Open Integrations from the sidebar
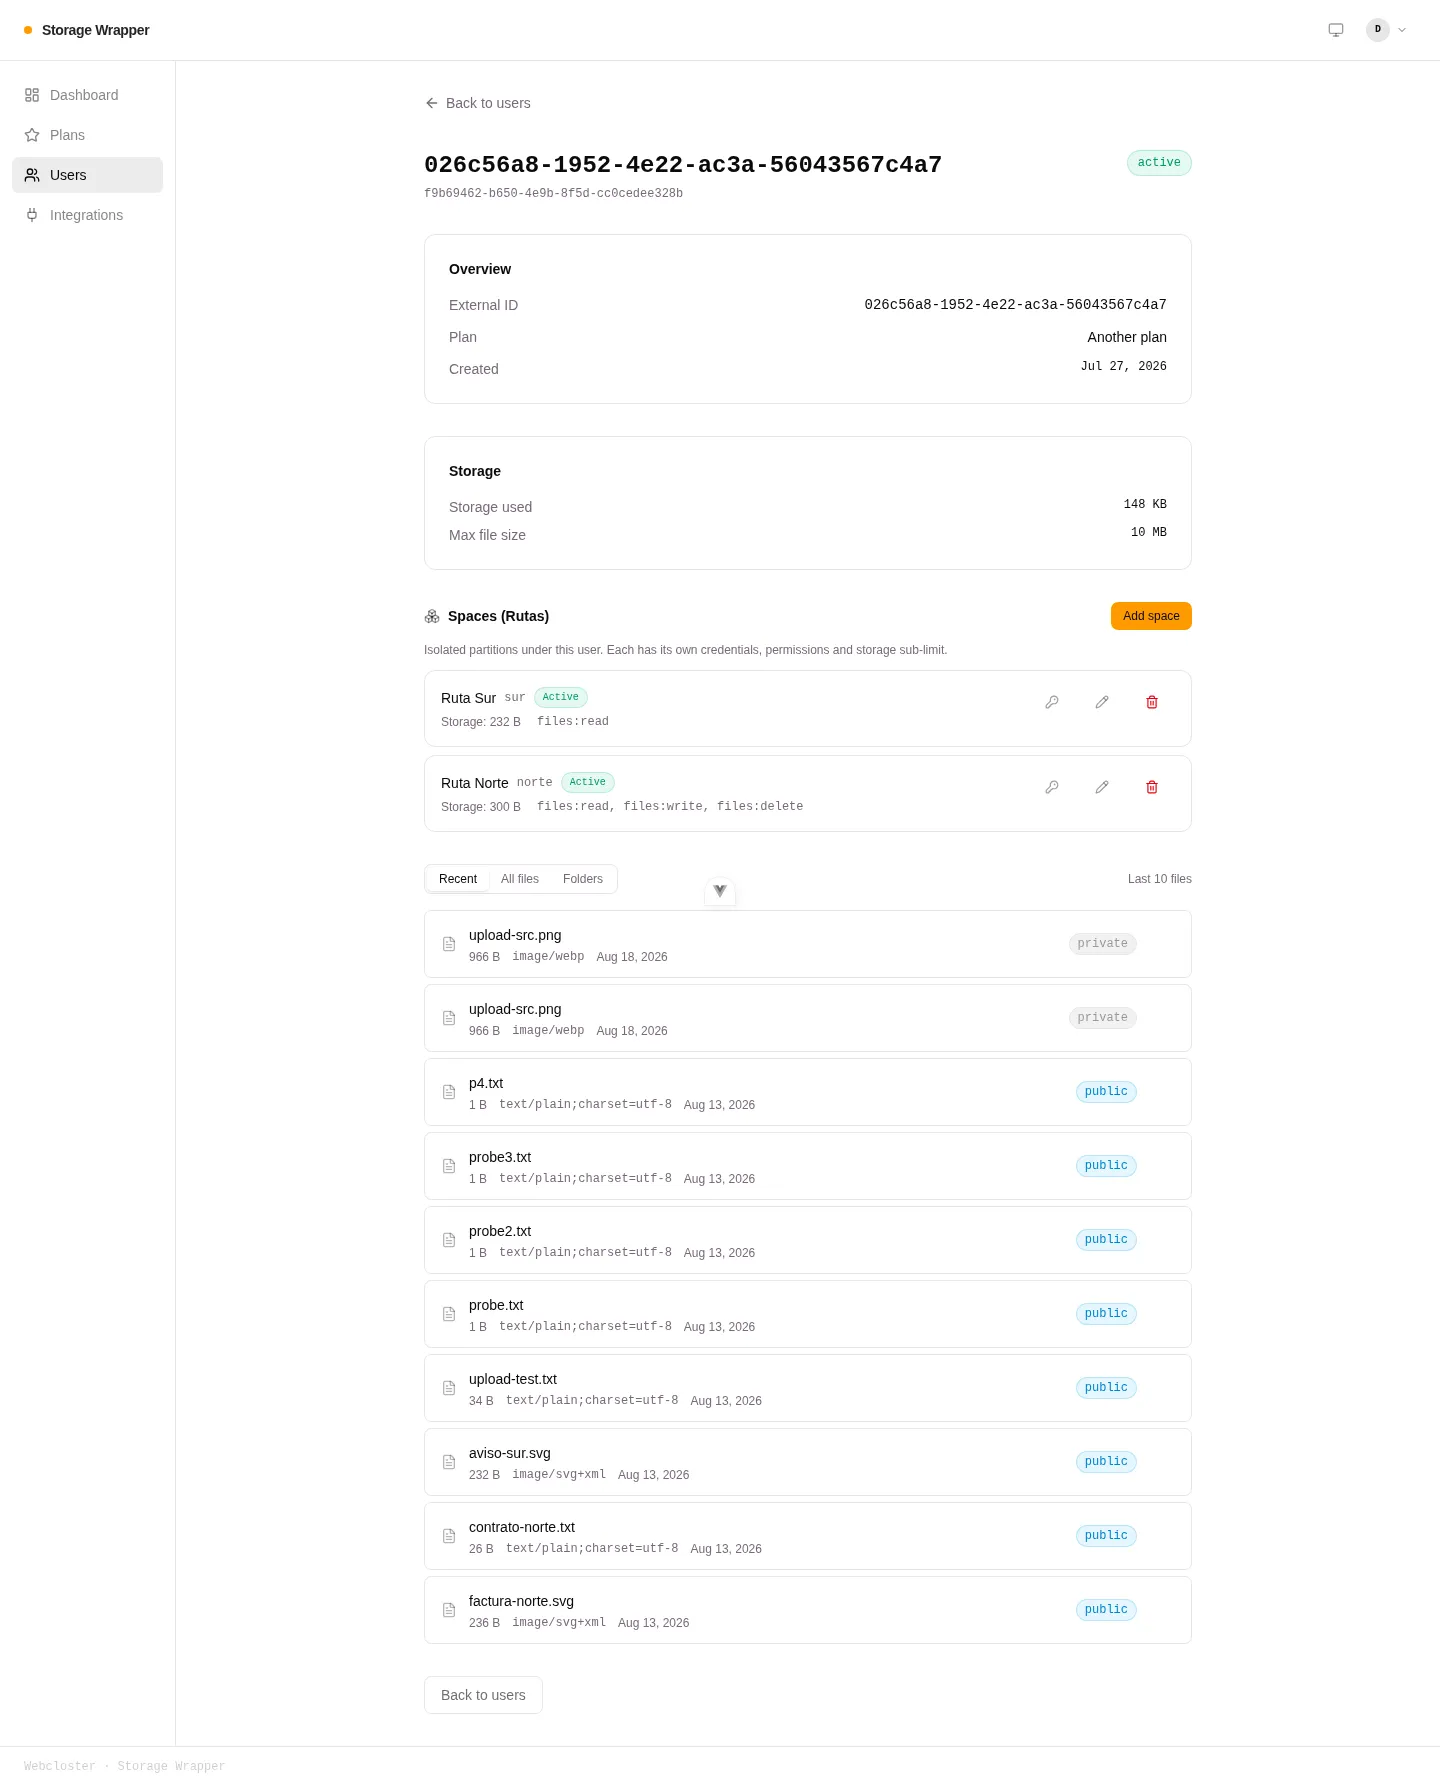 click(87, 215)
